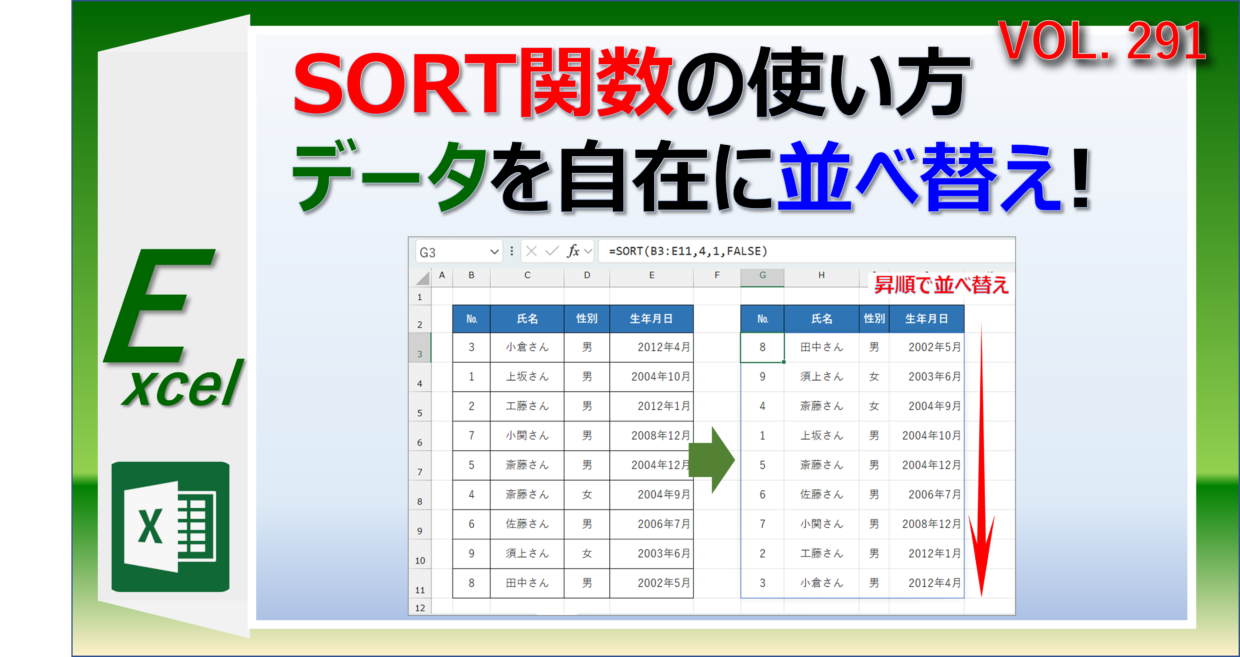
Task: Select column E header
Action: click(x=651, y=276)
